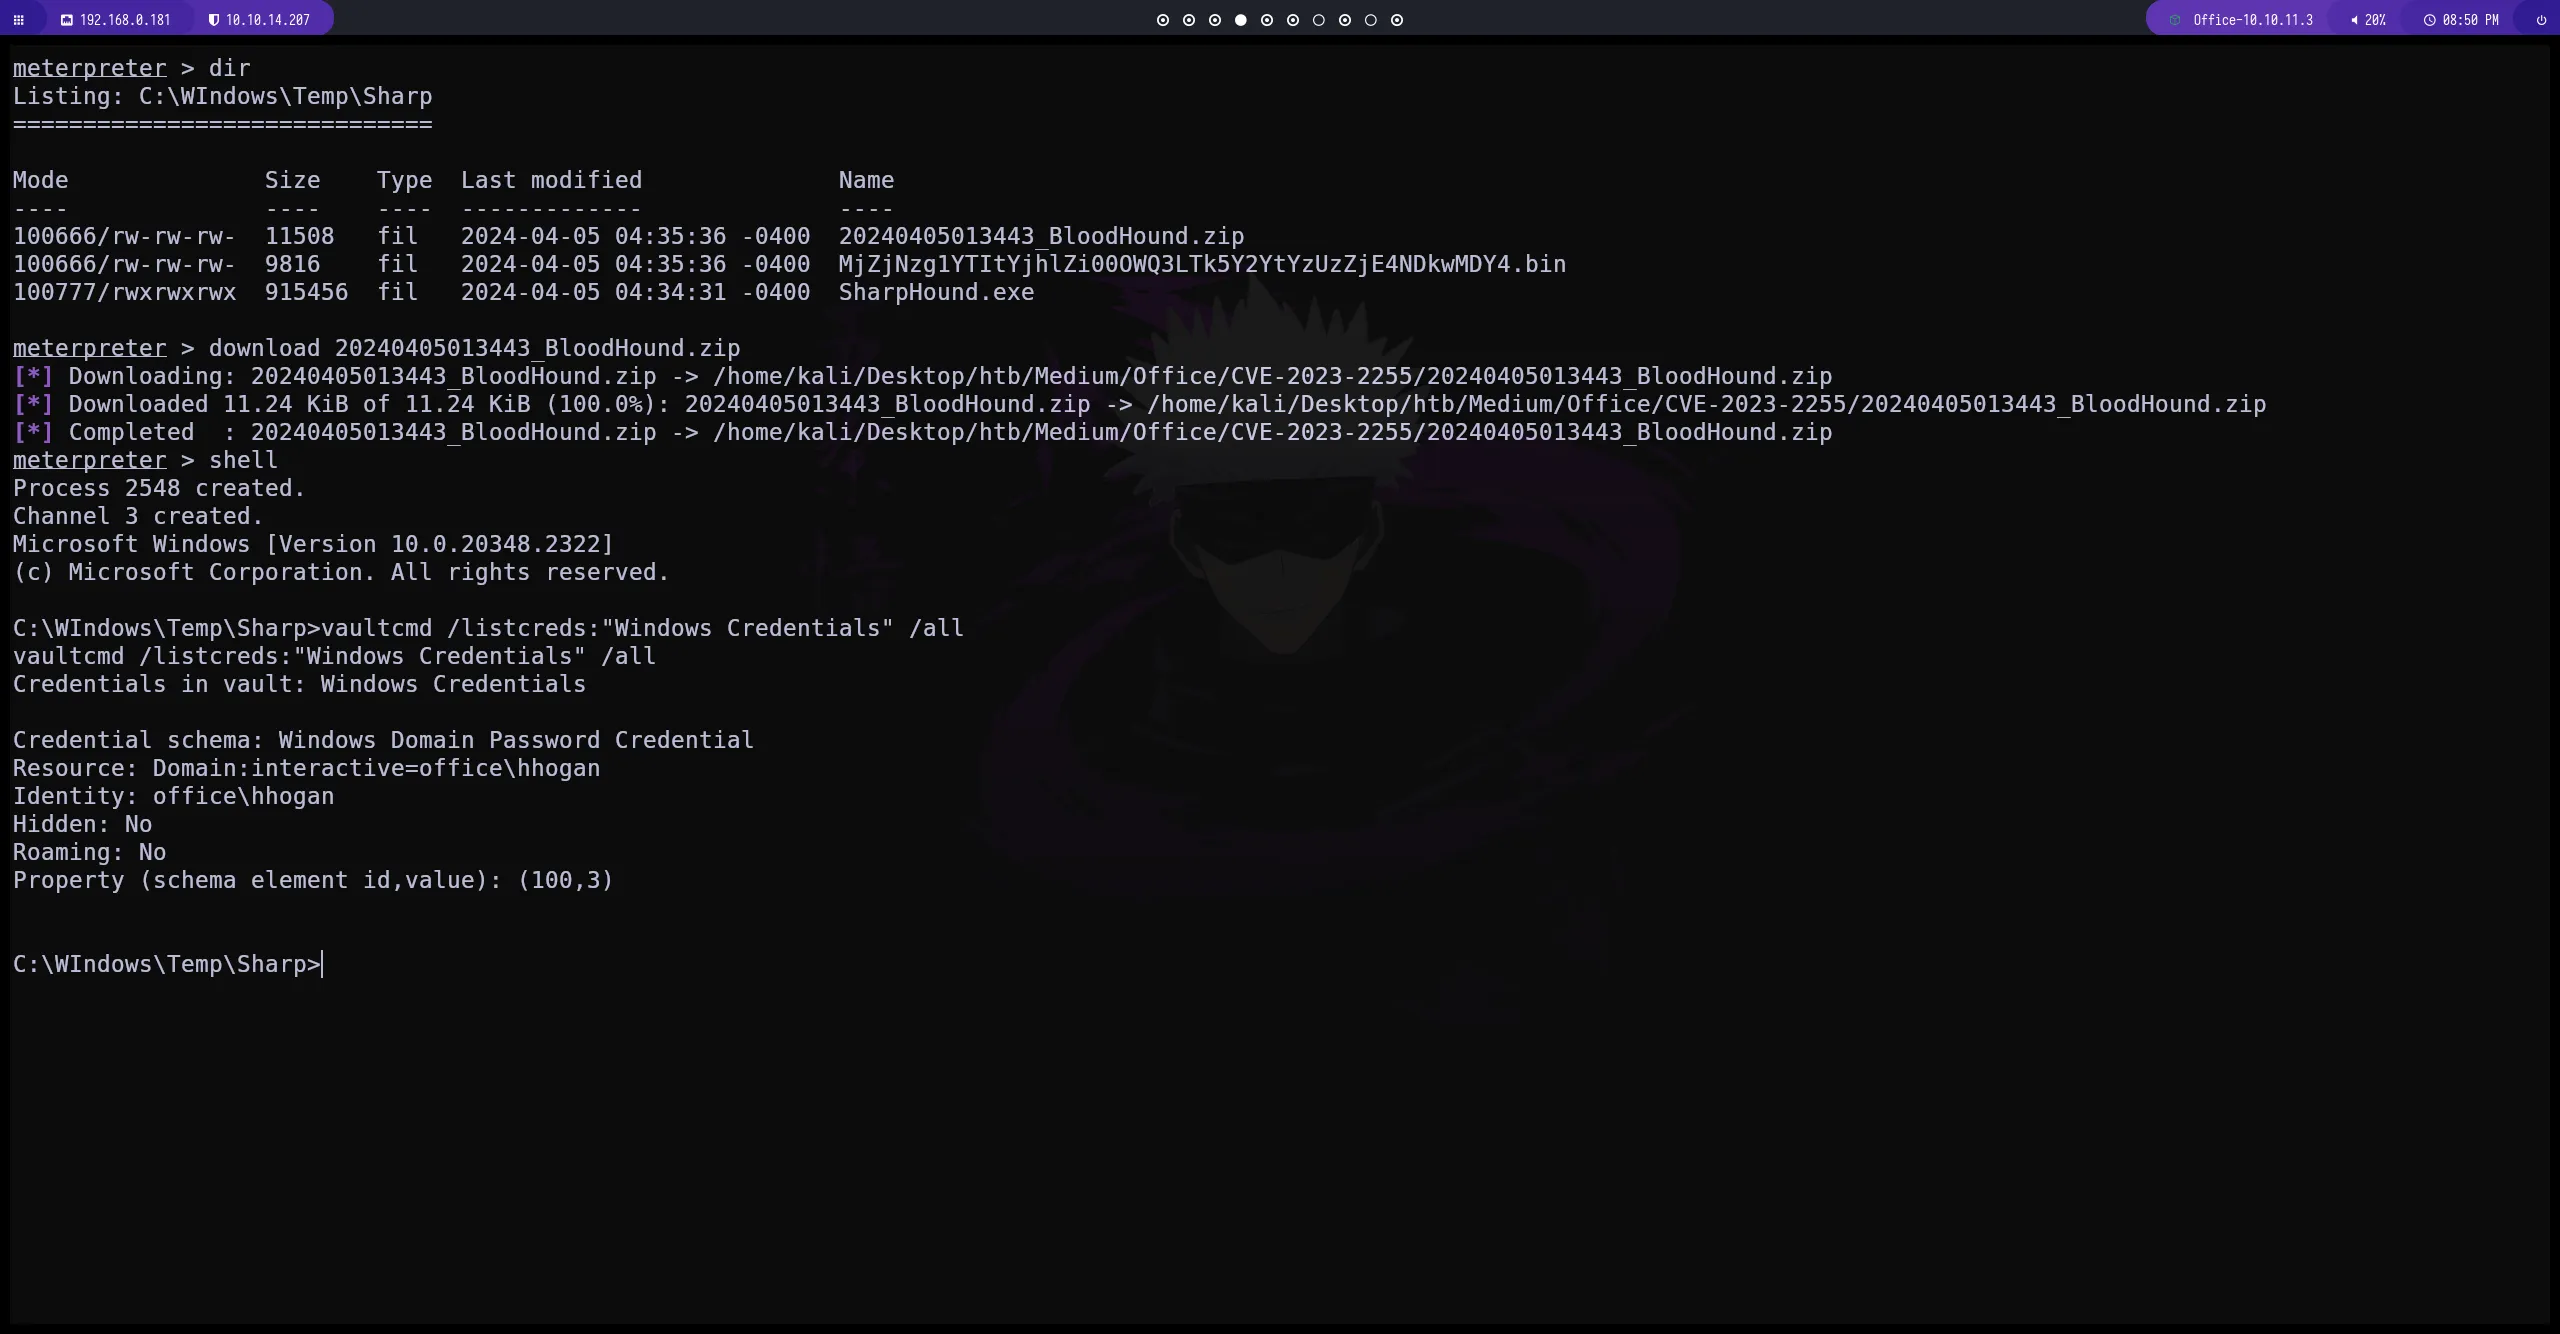Click the 192.168.0.181 local IP label

pos(125,20)
